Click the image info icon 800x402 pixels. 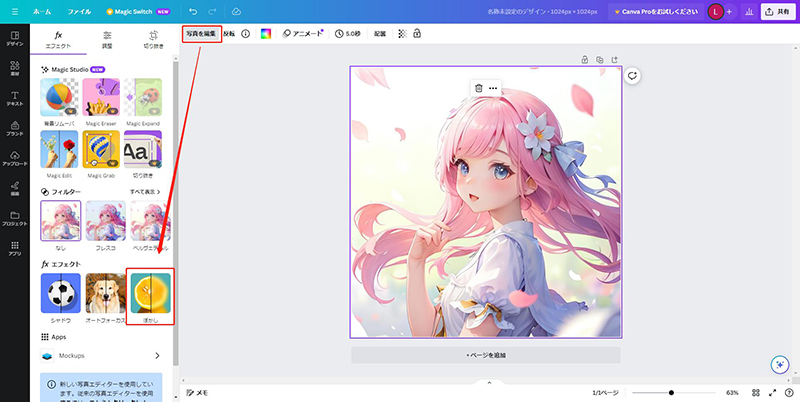tap(245, 34)
